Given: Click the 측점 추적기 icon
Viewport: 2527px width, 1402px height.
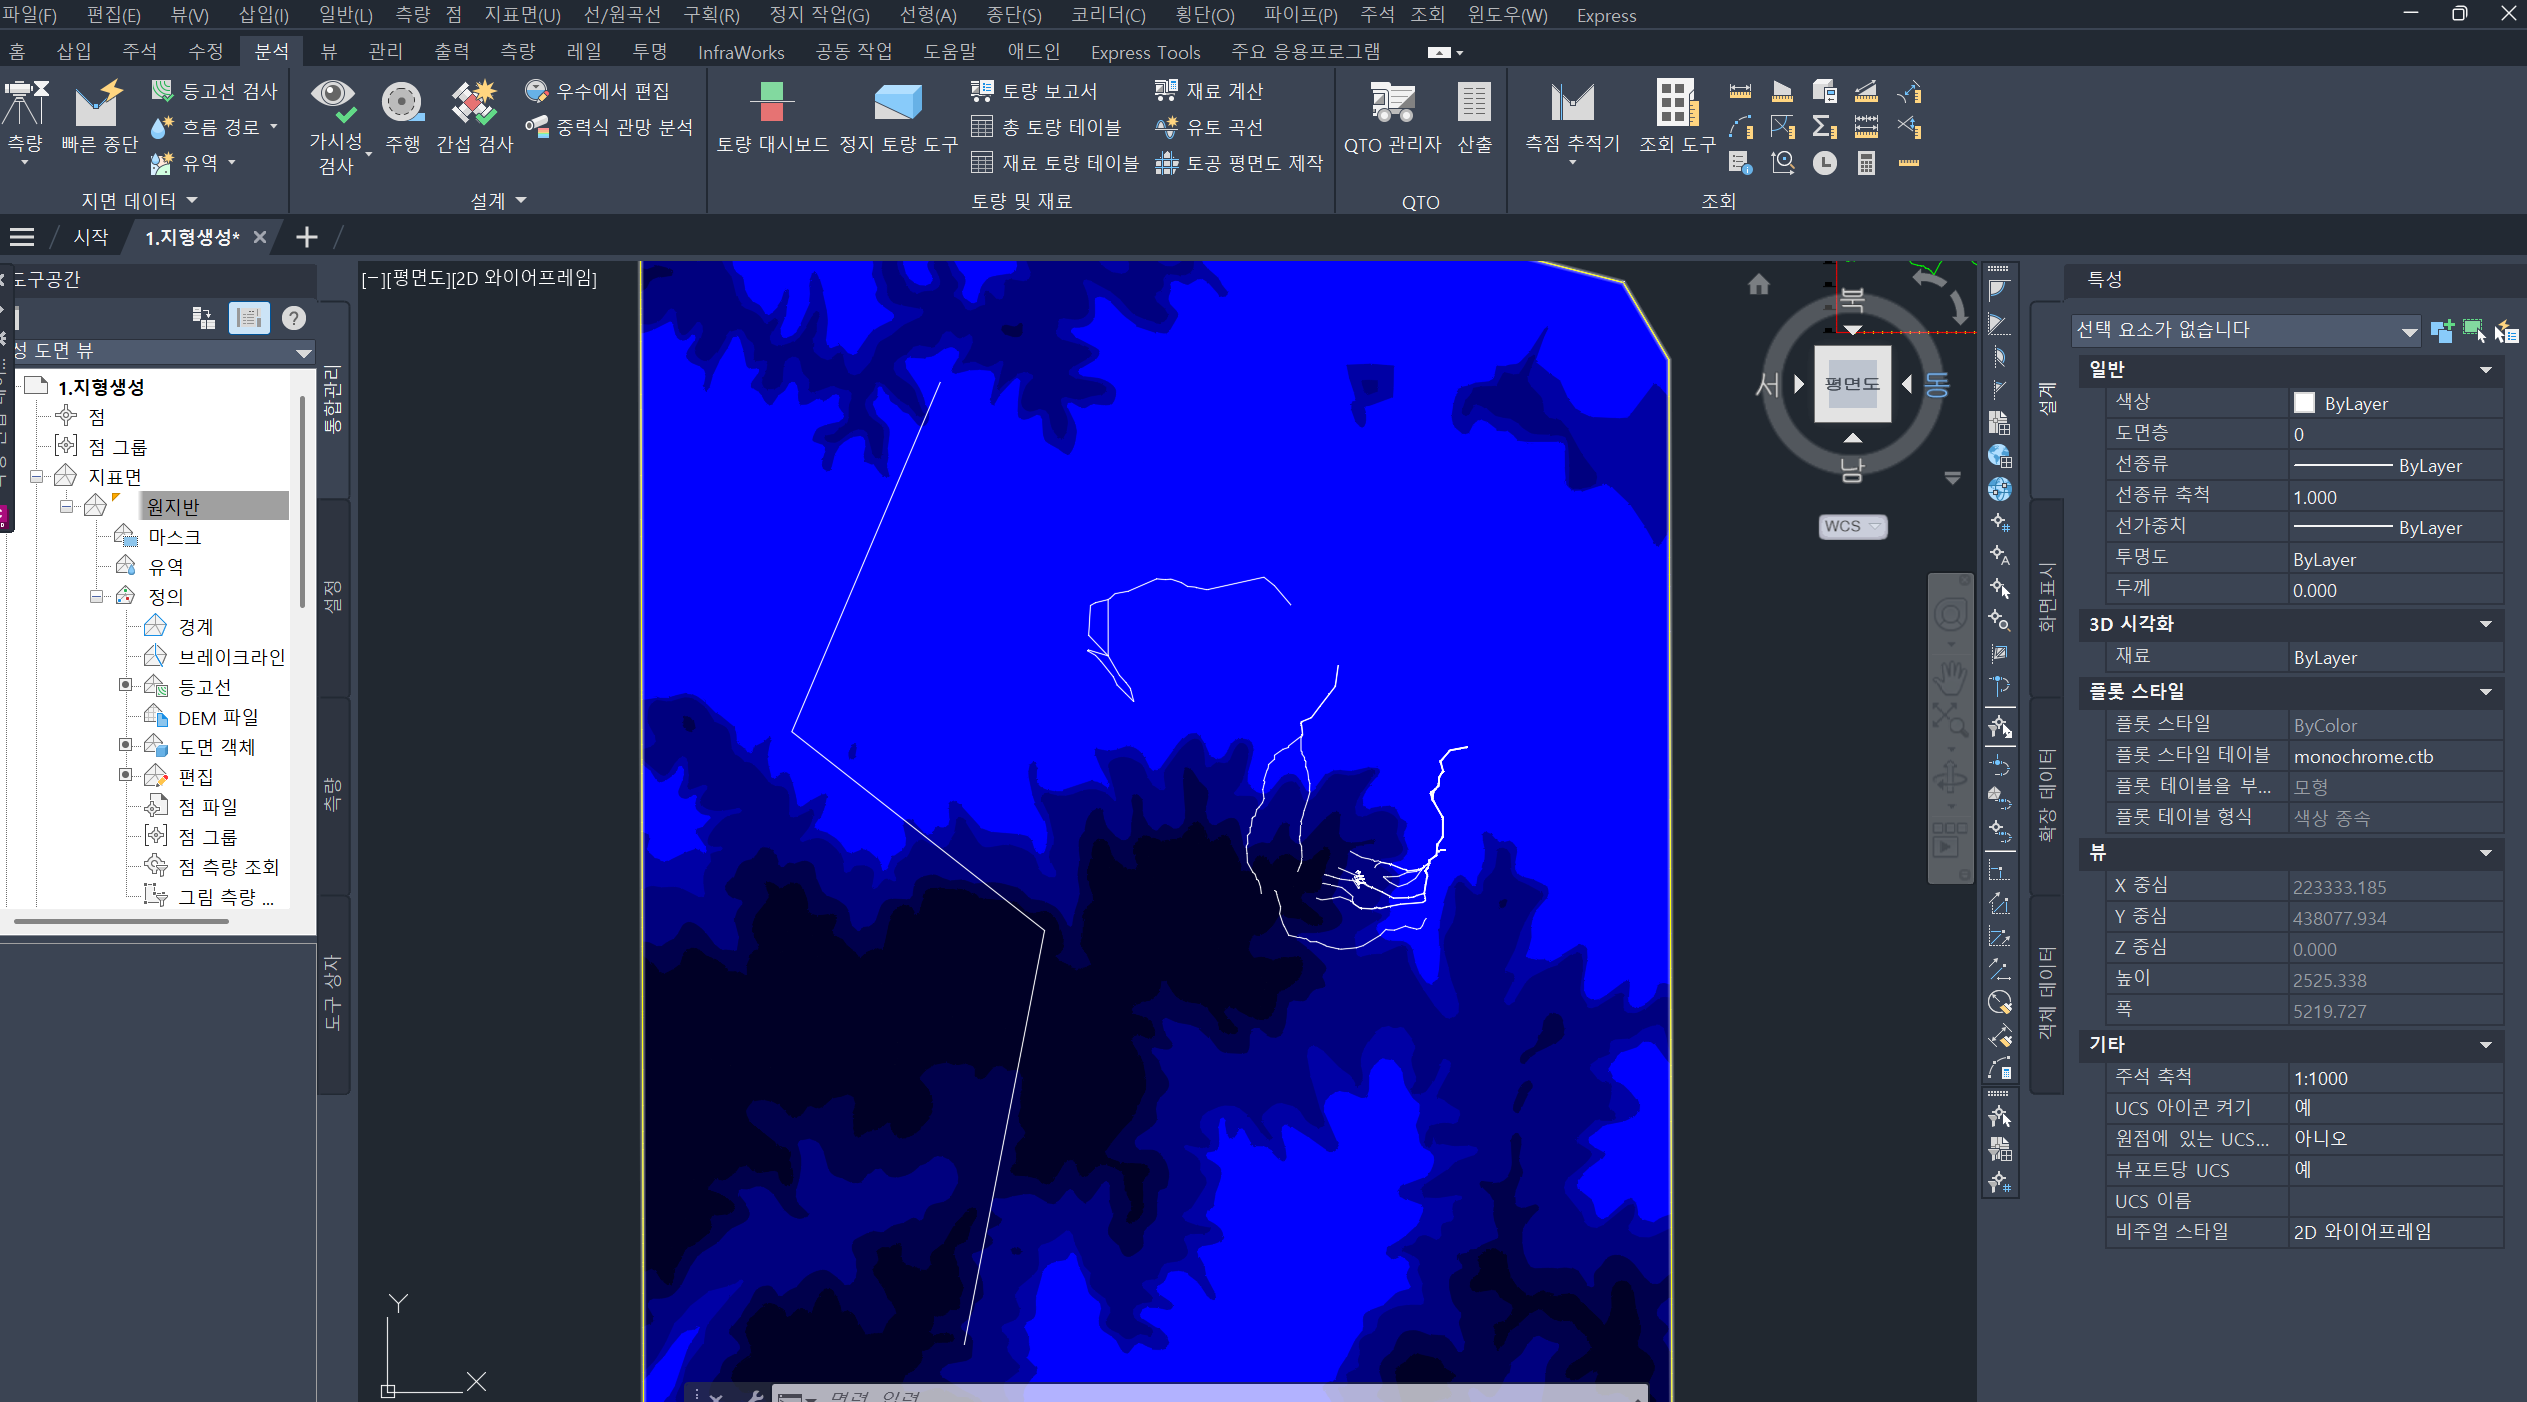Looking at the screenshot, I should [1571, 102].
